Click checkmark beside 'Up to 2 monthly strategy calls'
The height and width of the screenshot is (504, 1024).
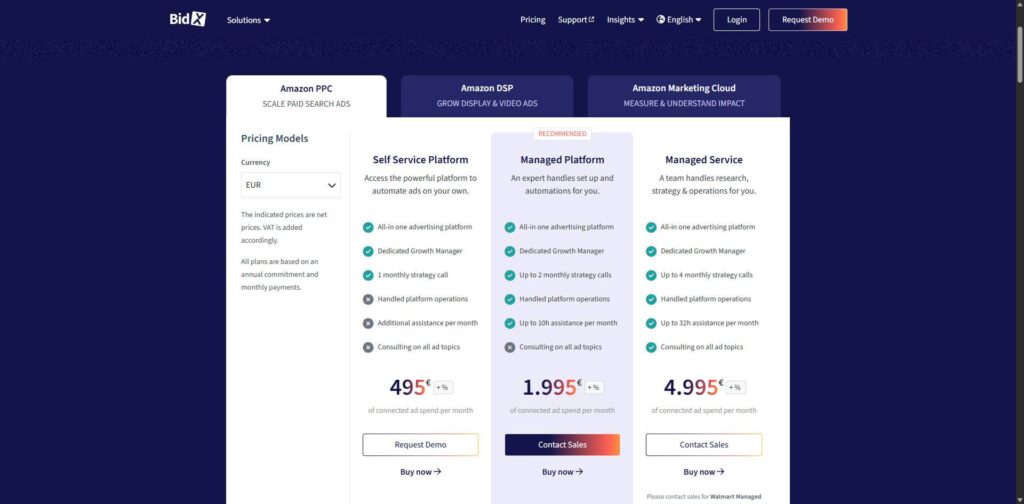point(510,276)
